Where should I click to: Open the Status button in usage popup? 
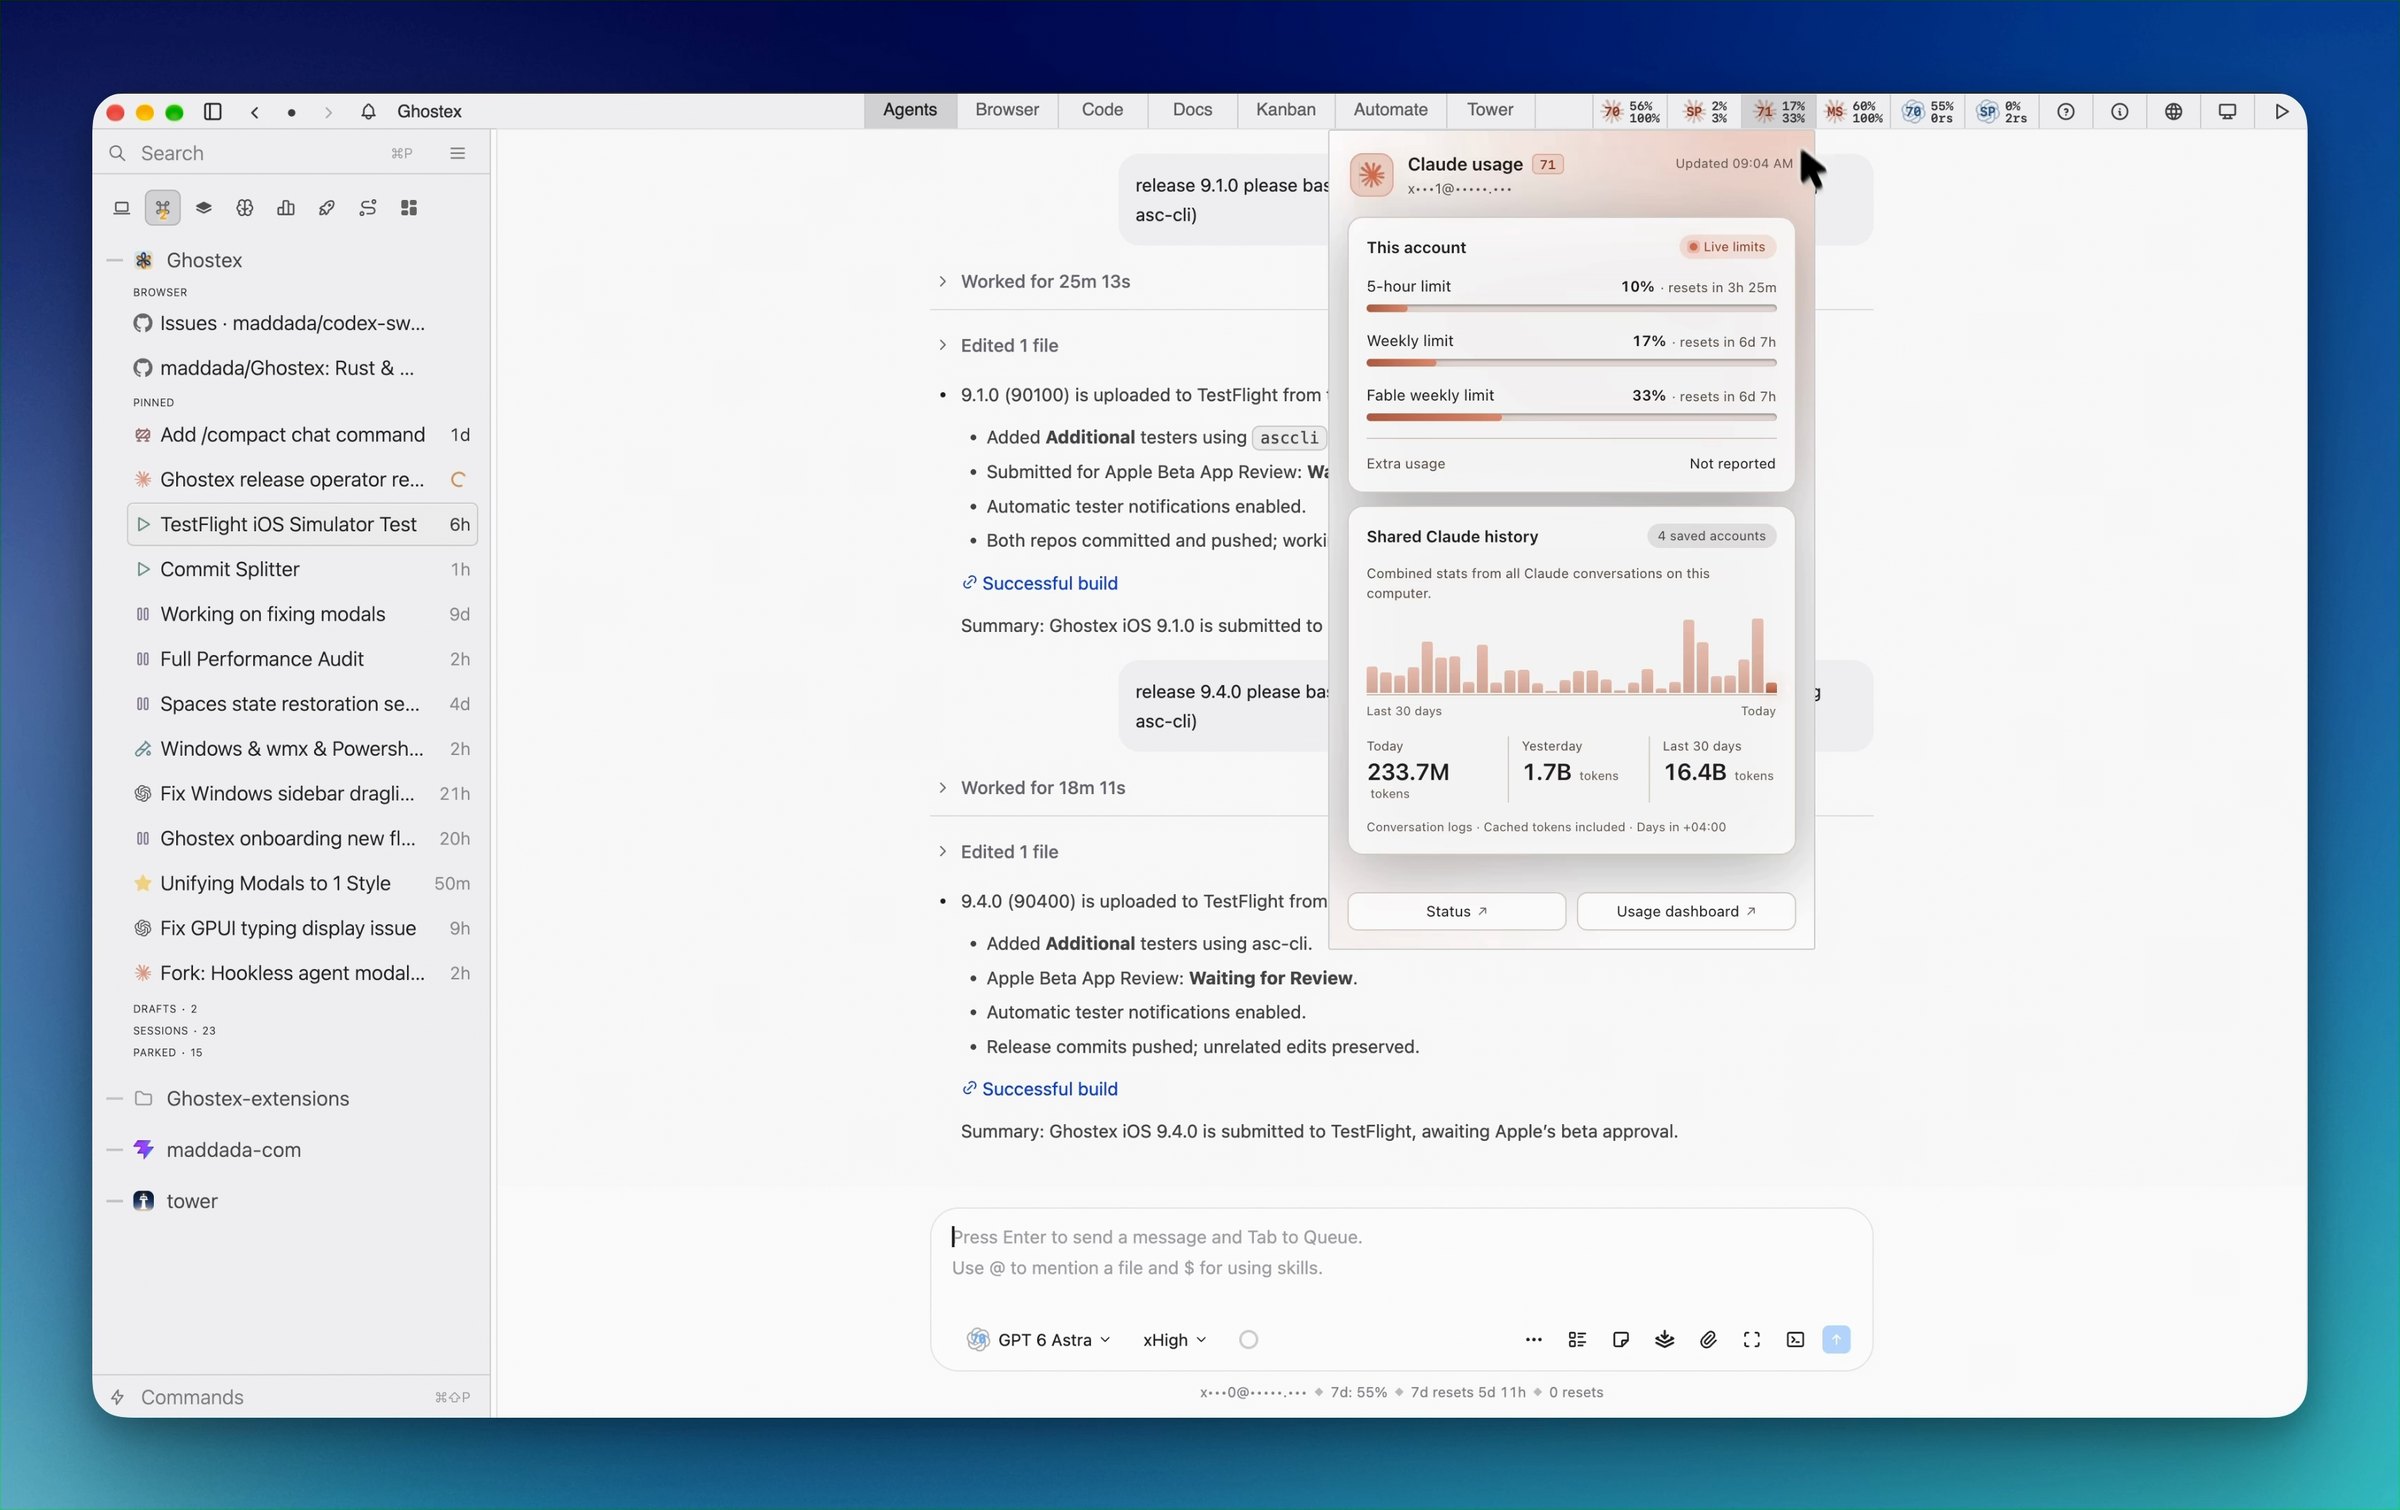pyautogui.click(x=1456, y=911)
